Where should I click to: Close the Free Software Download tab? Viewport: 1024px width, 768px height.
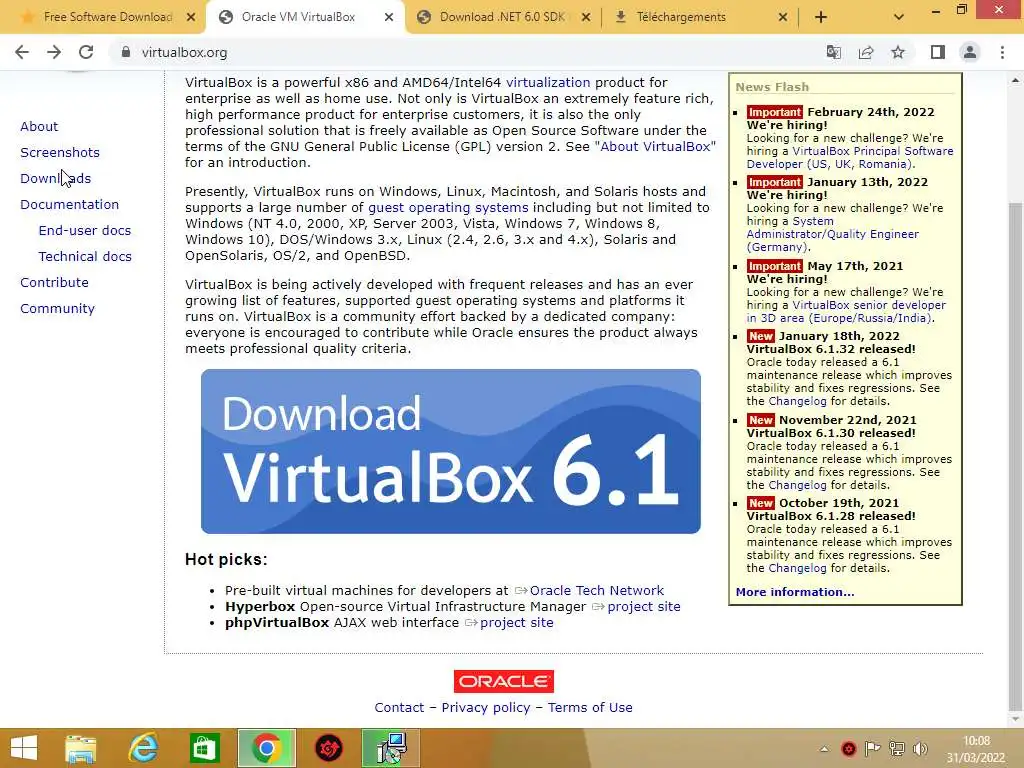191,17
